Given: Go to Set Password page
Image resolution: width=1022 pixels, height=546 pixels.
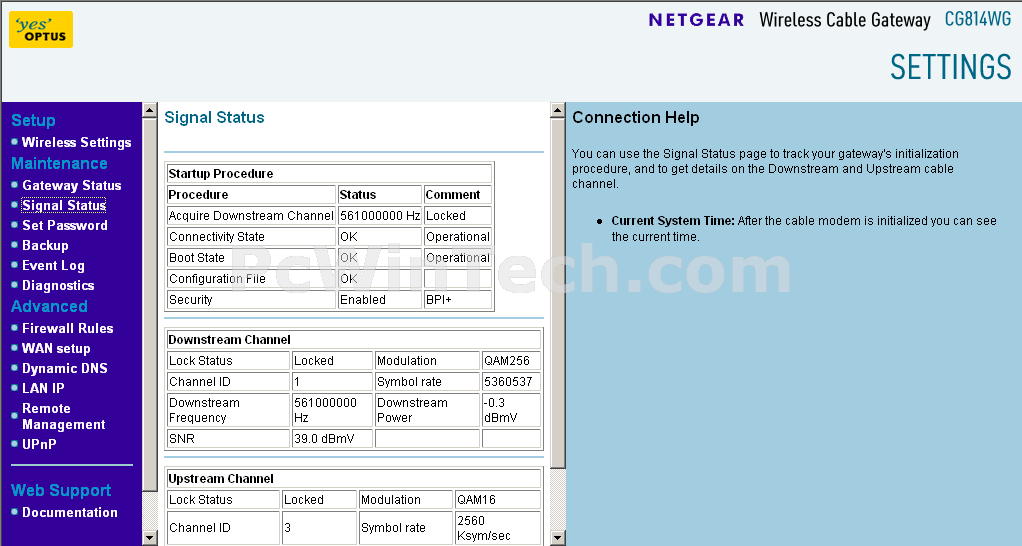Looking at the screenshot, I should [x=65, y=225].
